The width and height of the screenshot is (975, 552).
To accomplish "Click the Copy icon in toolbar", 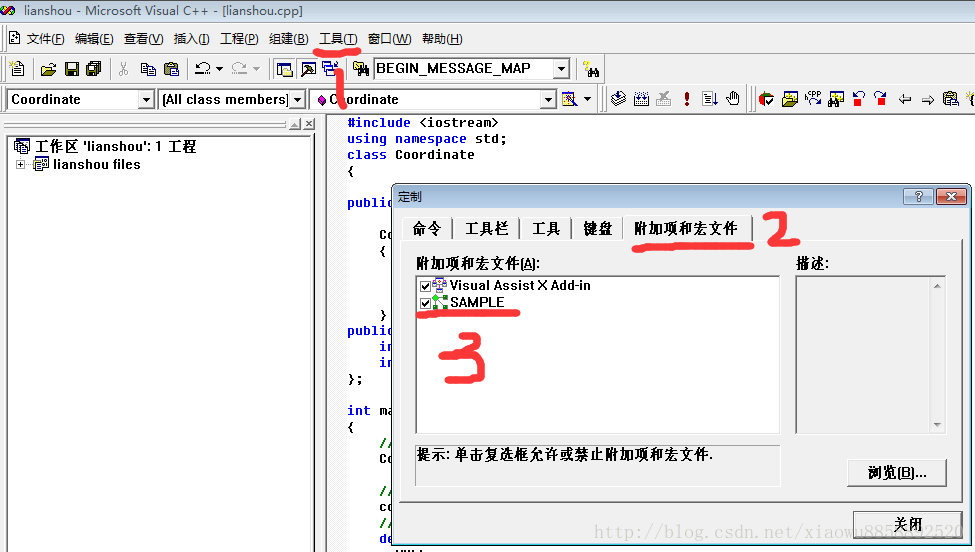I will (148, 69).
